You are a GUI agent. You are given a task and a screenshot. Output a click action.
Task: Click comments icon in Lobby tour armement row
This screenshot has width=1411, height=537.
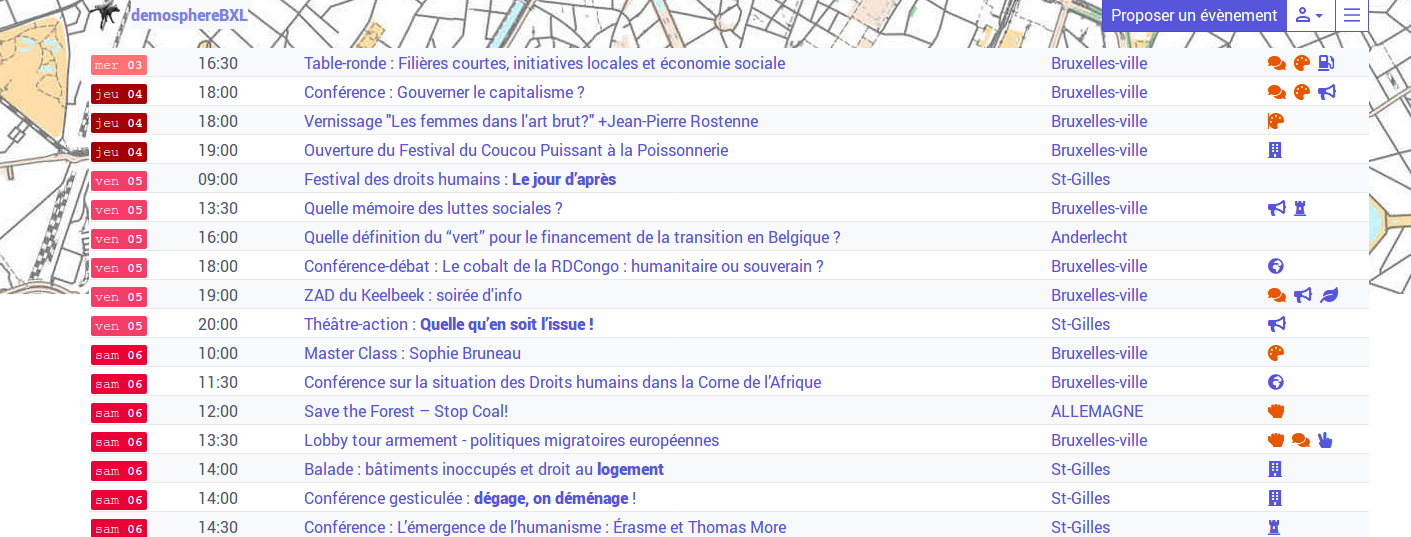click(x=1300, y=440)
